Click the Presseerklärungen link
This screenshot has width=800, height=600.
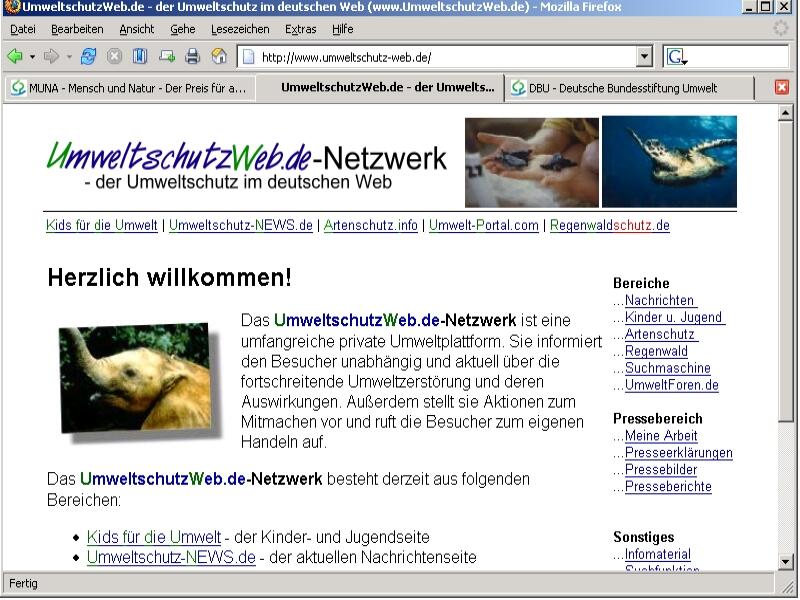coord(678,453)
